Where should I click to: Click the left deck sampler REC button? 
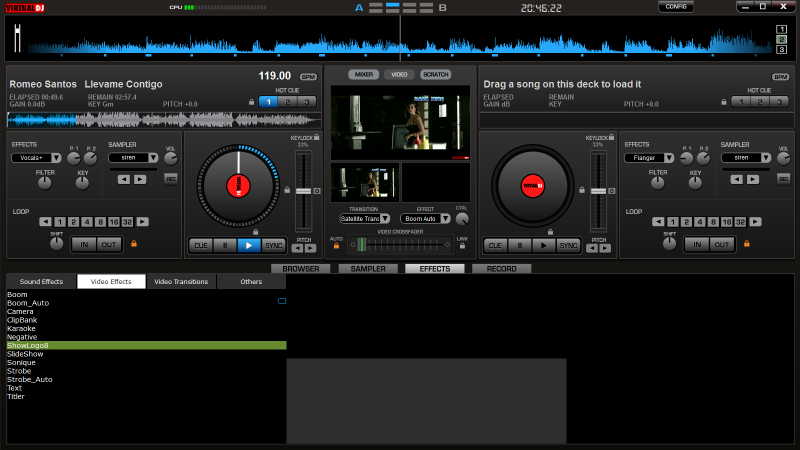[170, 179]
